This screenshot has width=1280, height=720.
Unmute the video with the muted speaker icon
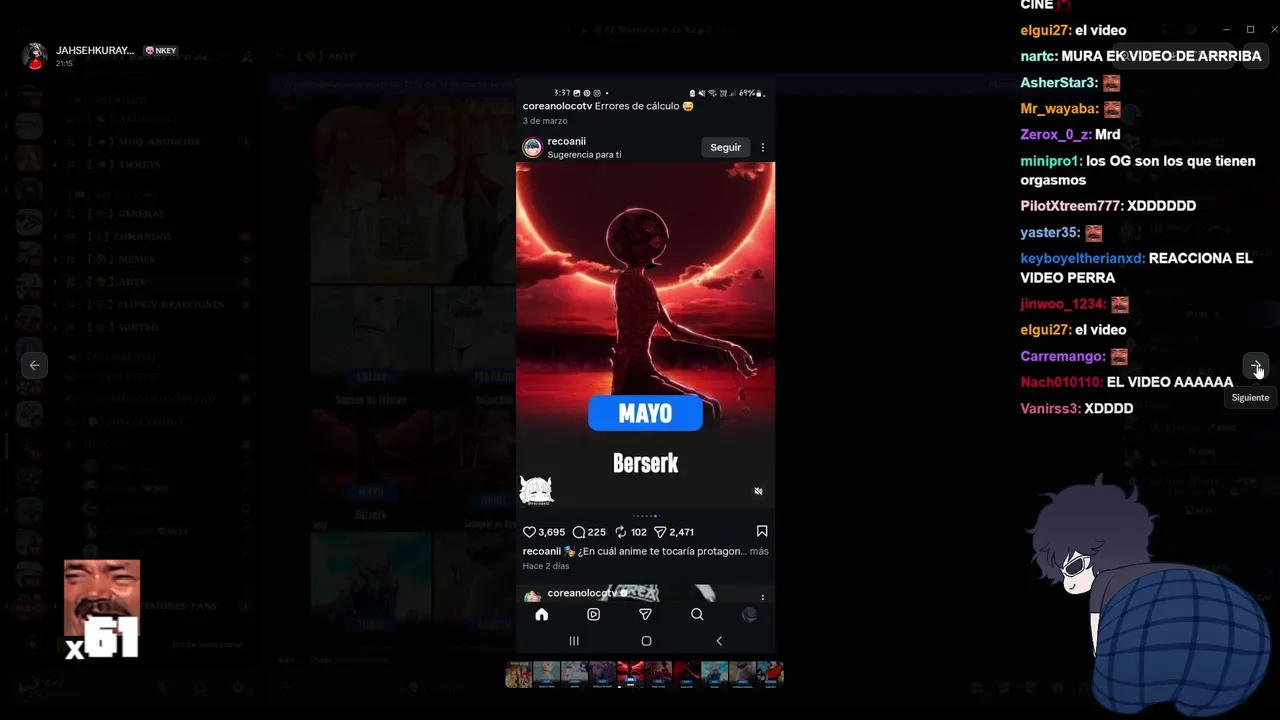[758, 491]
